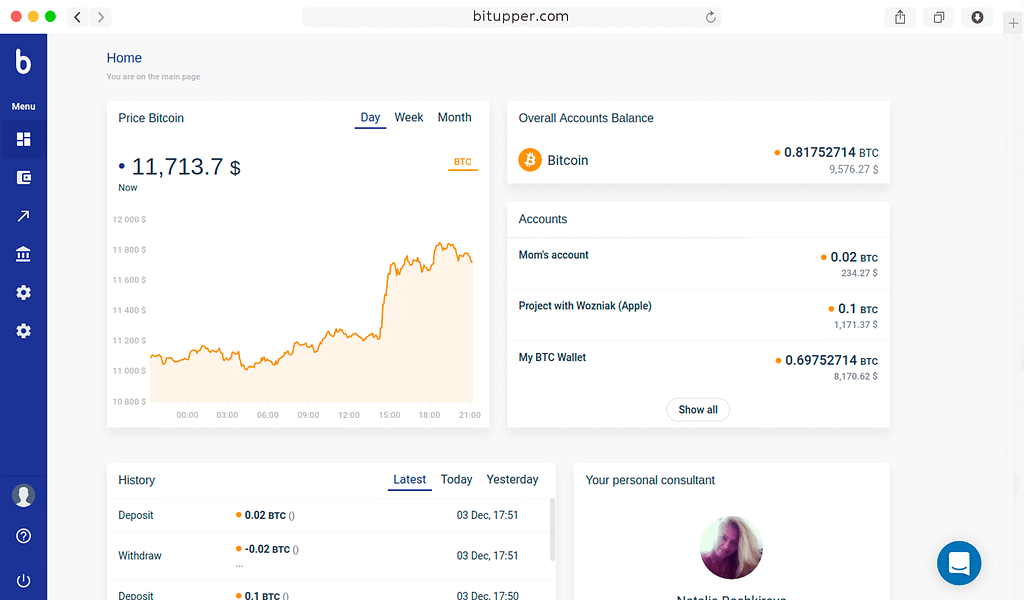Click the bitupper logo in sidebar
The height and width of the screenshot is (600, 1024).
coord(23,61)
